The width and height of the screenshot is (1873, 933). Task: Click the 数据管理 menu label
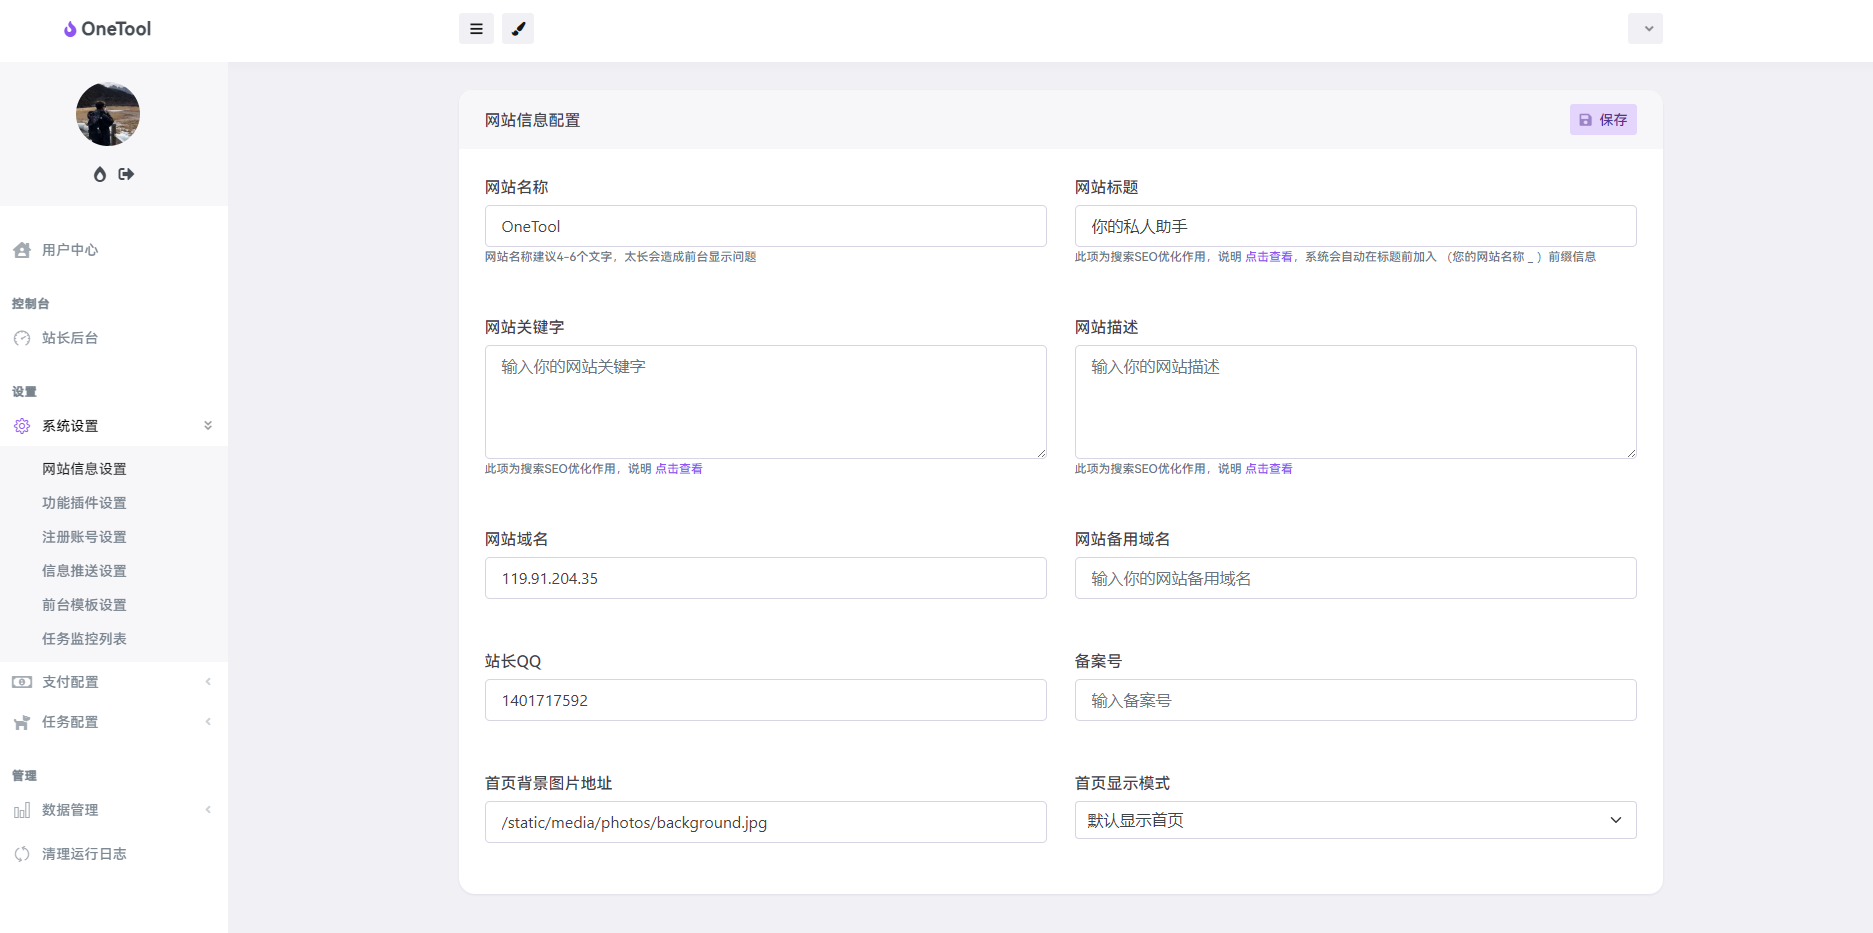(x=70, y=810)
